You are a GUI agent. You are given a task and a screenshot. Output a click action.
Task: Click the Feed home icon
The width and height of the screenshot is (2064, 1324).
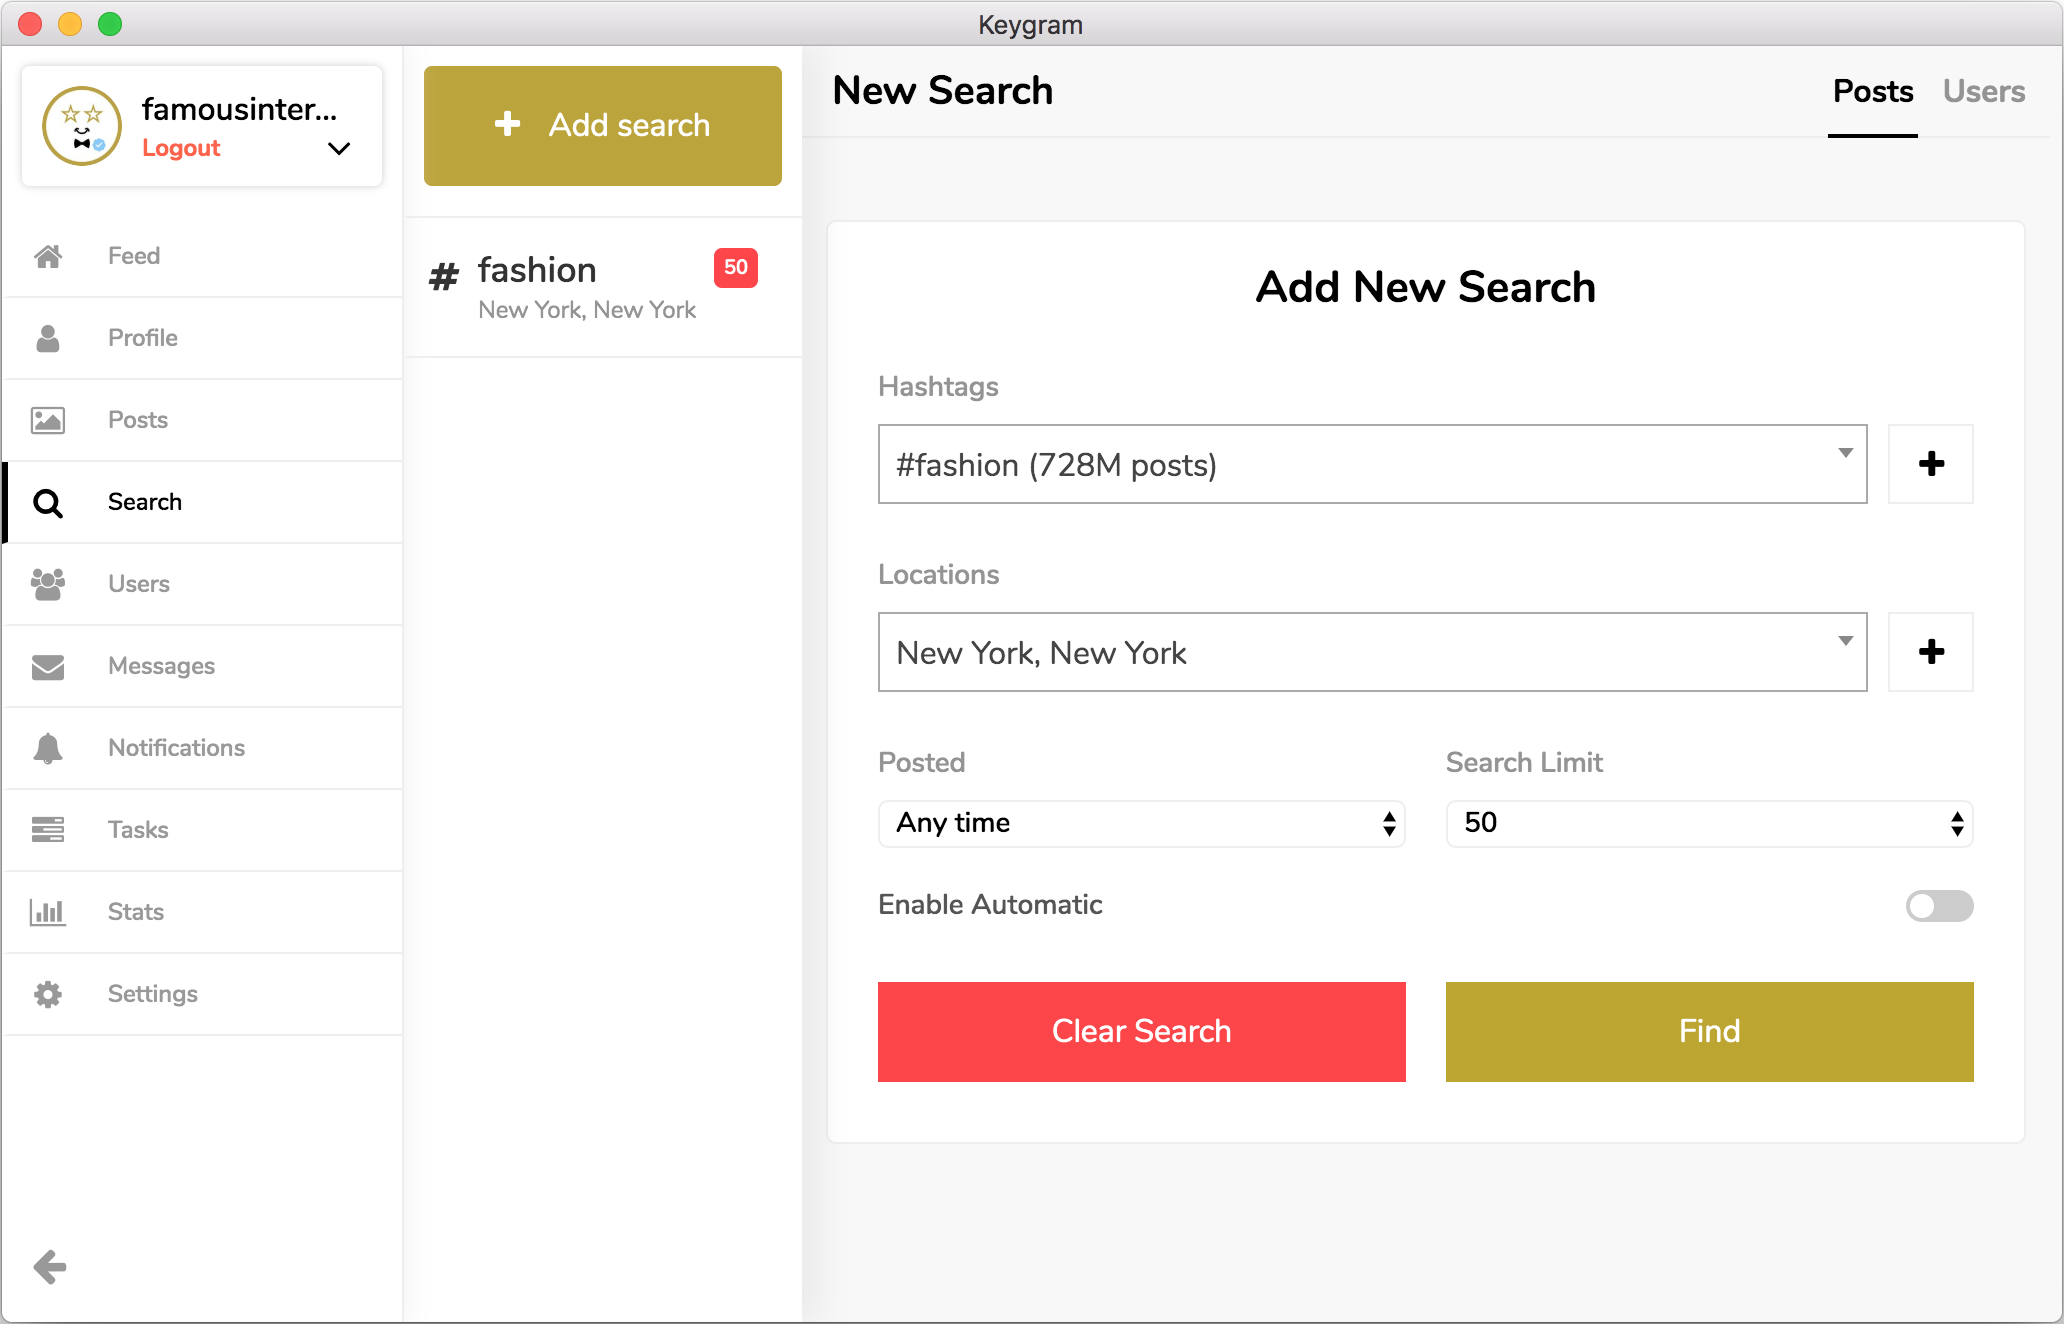(x=48, y=256)
